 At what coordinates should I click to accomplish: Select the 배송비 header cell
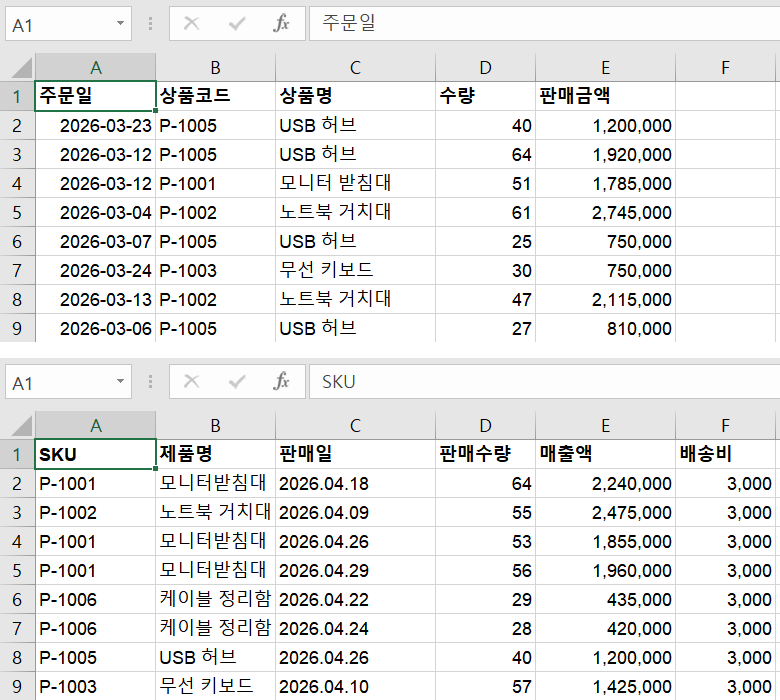pyautogui.click(x=725, y=454)
